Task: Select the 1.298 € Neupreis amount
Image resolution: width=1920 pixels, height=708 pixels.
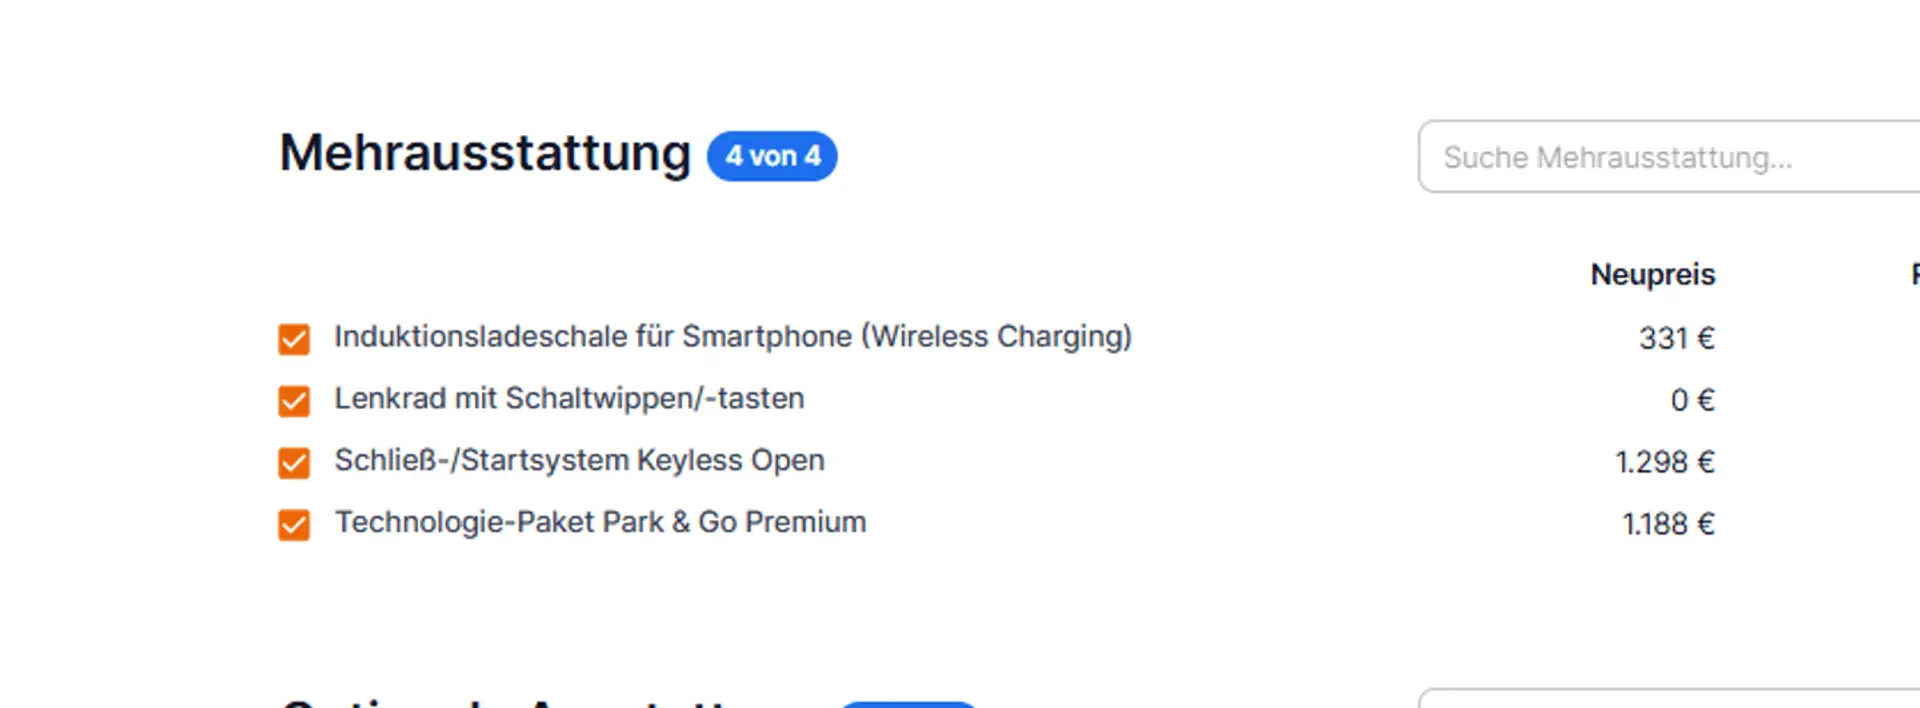Action: pos(1665,463)
